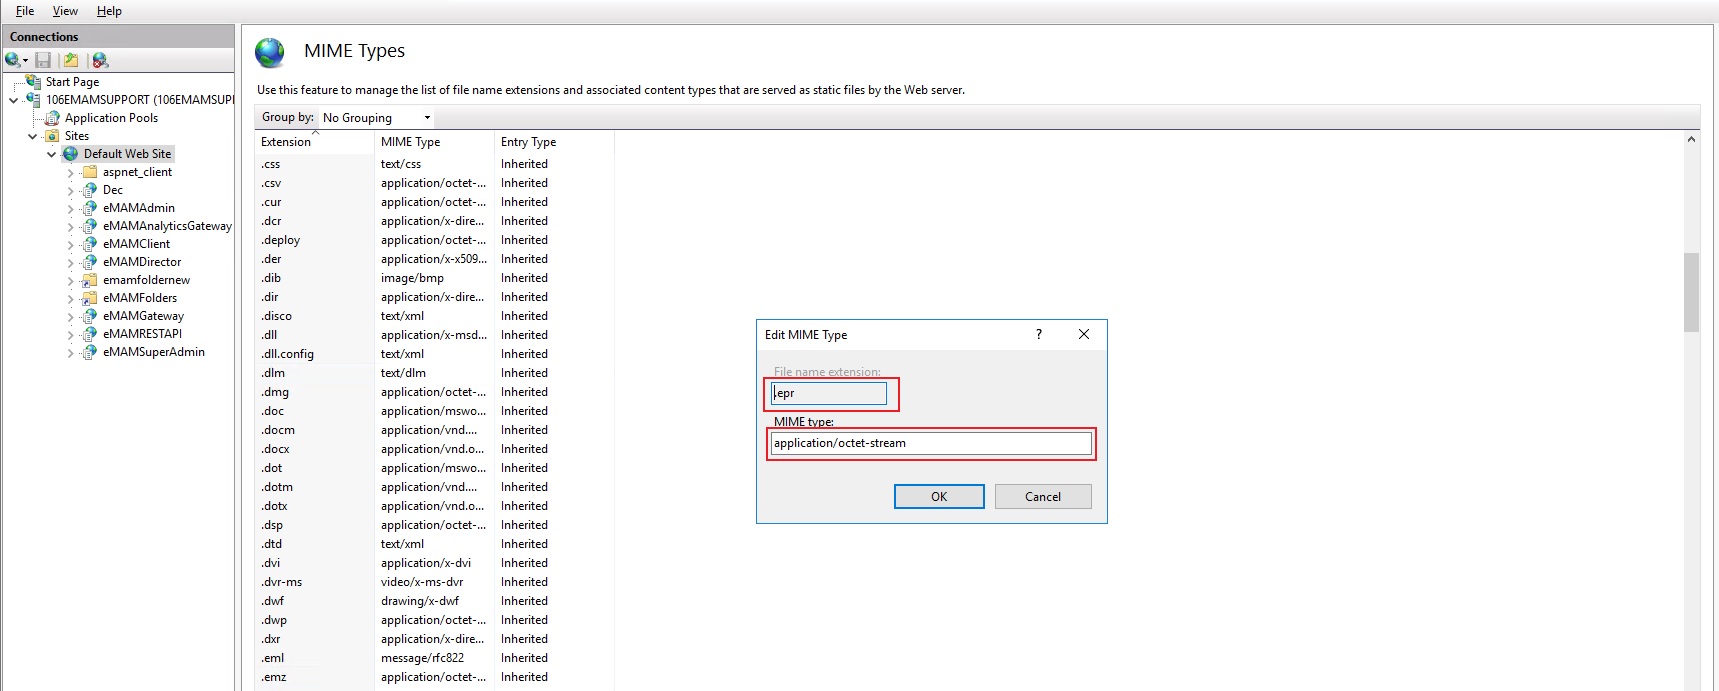The image size is (1719, 691).
Task: Open the Help menu
Action: click(109, 11)
